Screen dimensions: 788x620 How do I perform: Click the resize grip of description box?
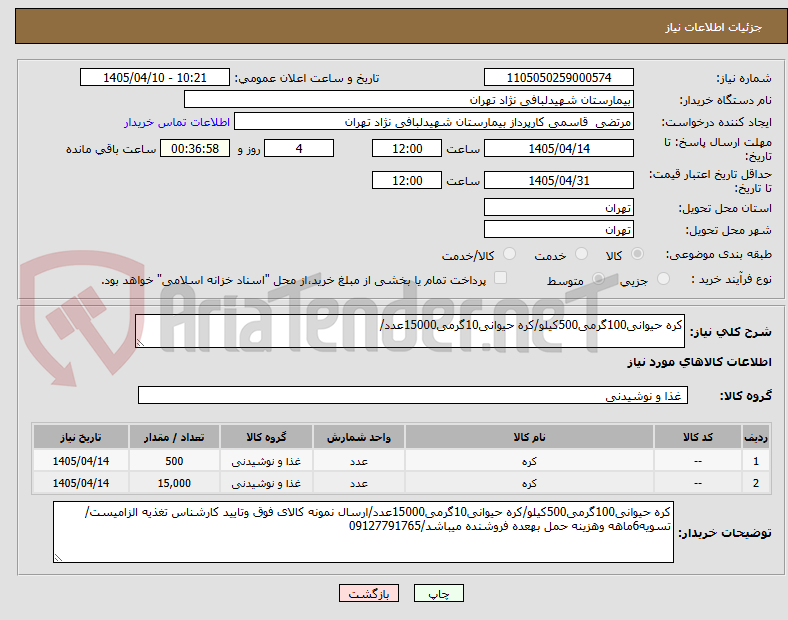(140, 343)
